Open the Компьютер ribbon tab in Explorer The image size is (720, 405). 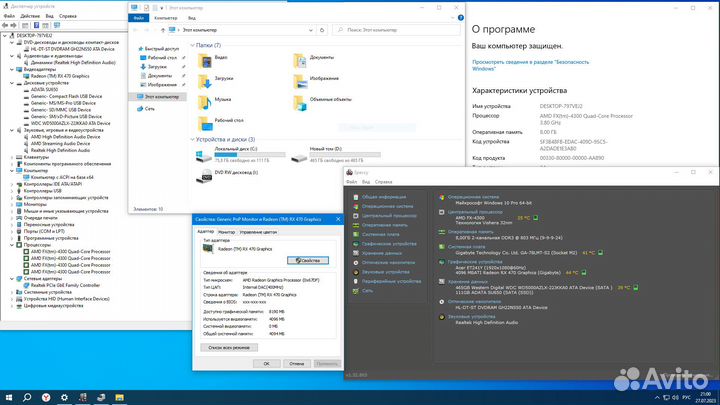click(166, 18)
